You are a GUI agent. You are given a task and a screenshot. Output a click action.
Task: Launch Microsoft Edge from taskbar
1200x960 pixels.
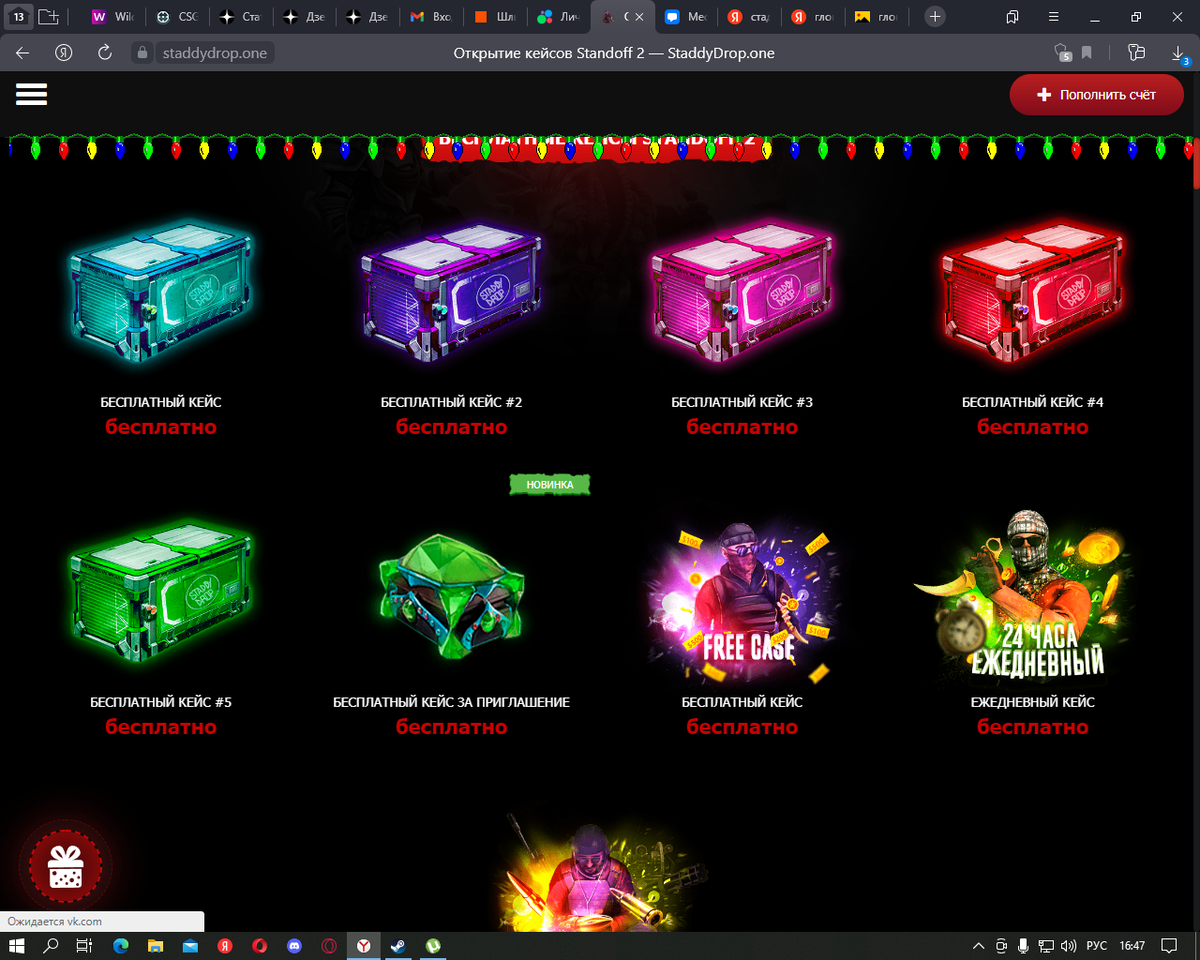121,945
